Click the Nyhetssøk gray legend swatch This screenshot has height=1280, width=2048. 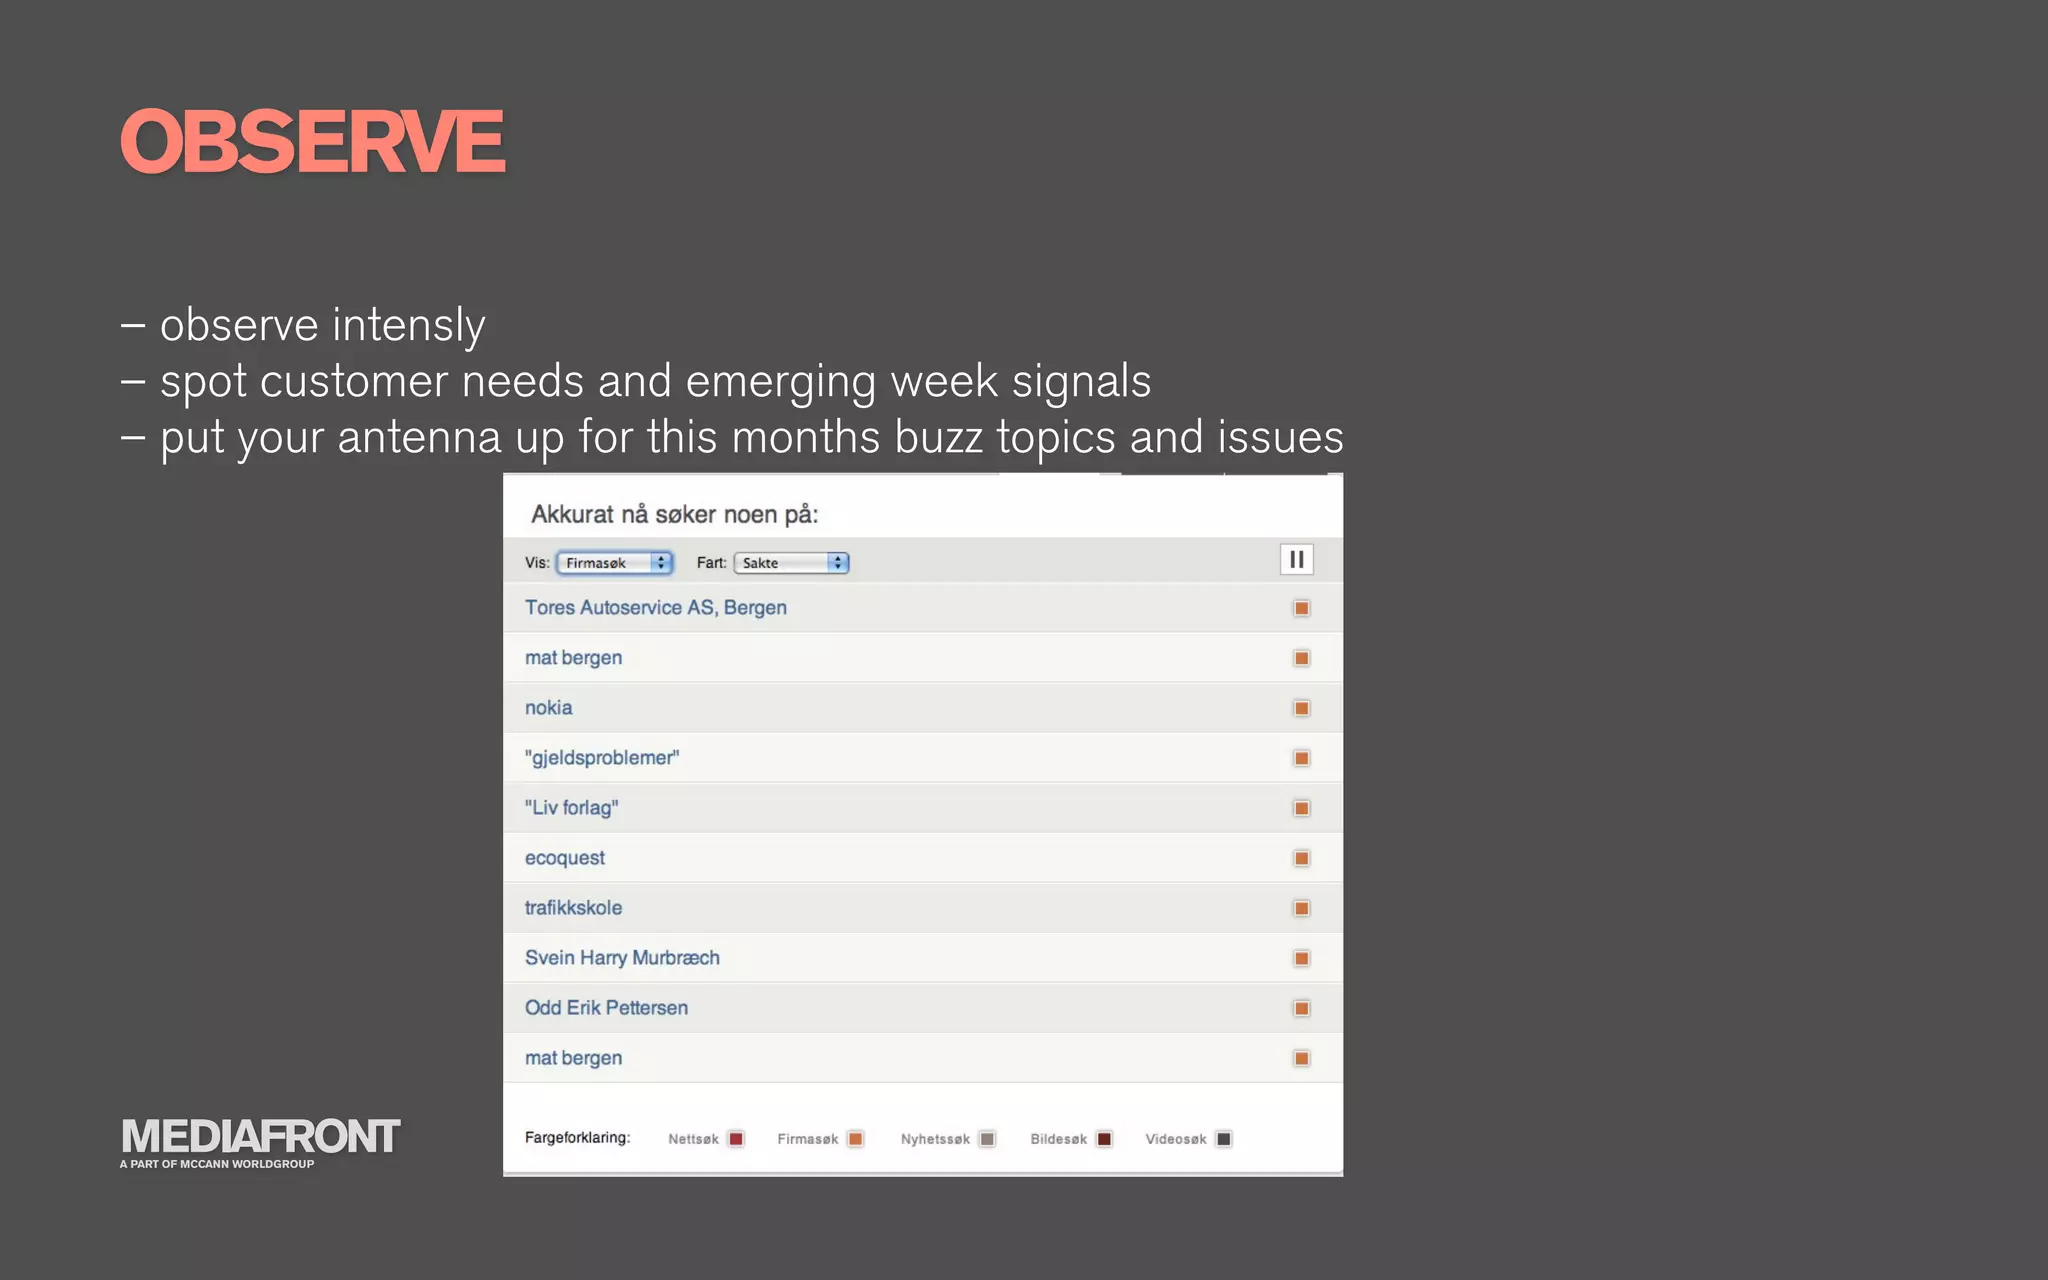coord(987,1139)
